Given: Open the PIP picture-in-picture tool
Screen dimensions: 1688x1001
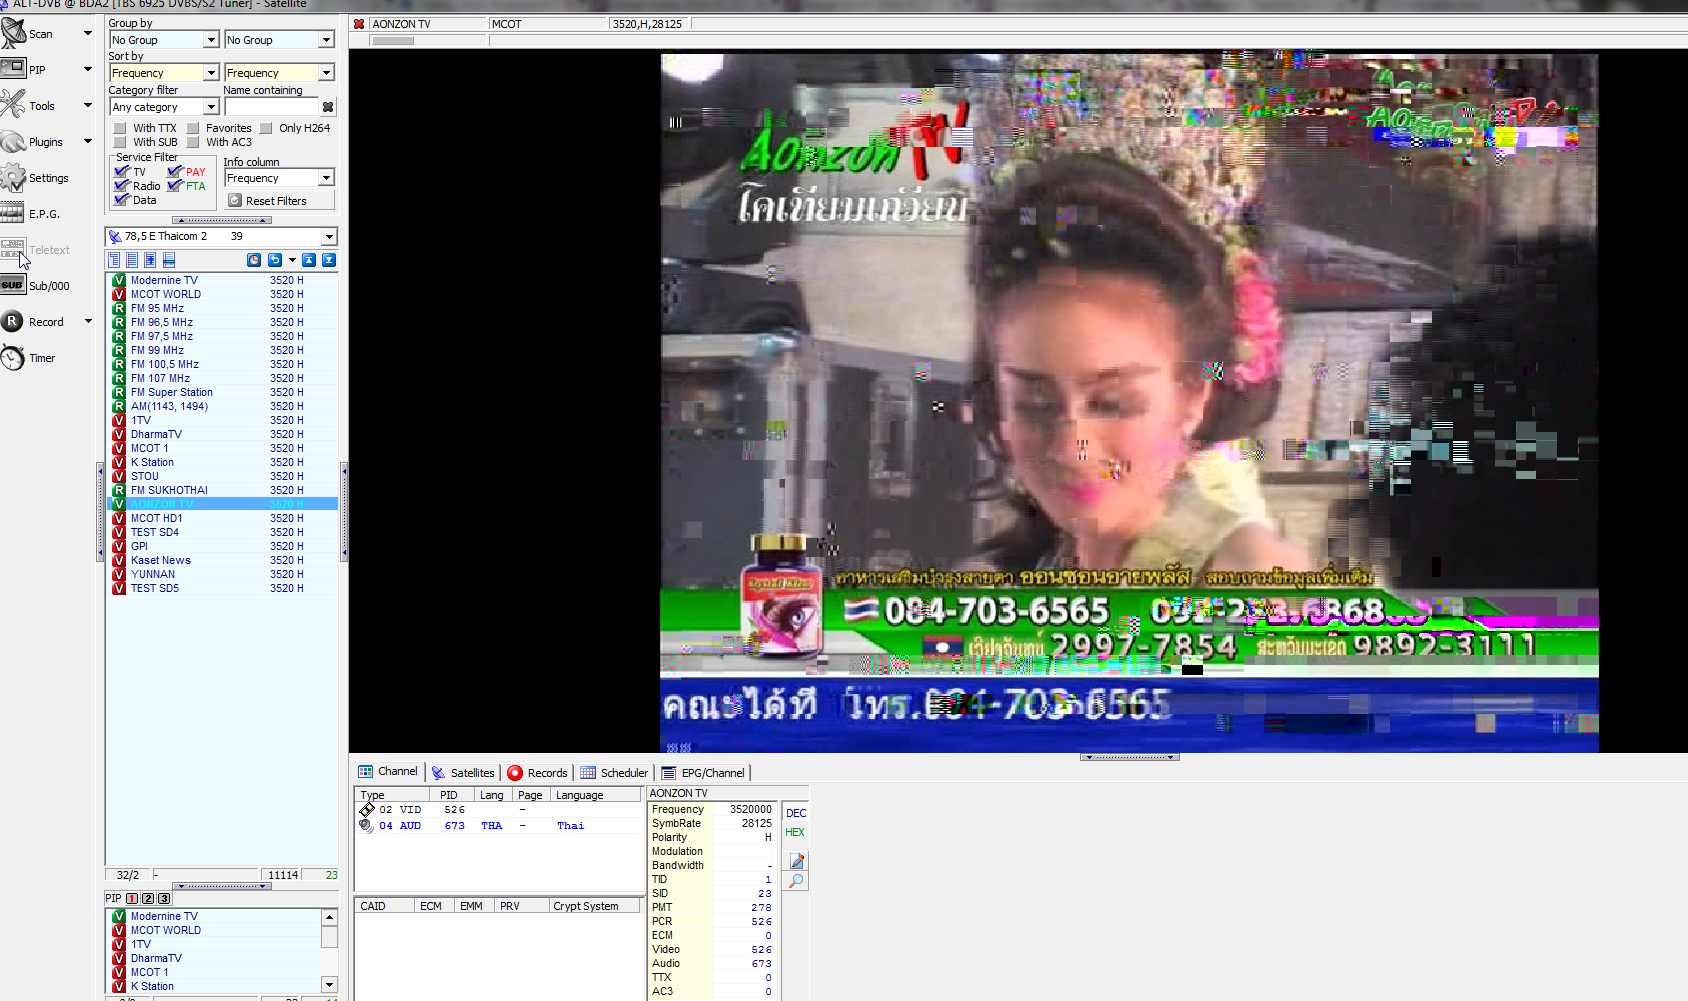Looking at the screenshot, I should coord(24,70).
